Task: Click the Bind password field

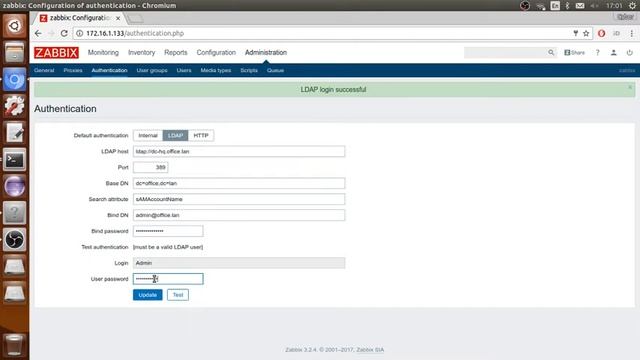Action: tap(168, 231)
